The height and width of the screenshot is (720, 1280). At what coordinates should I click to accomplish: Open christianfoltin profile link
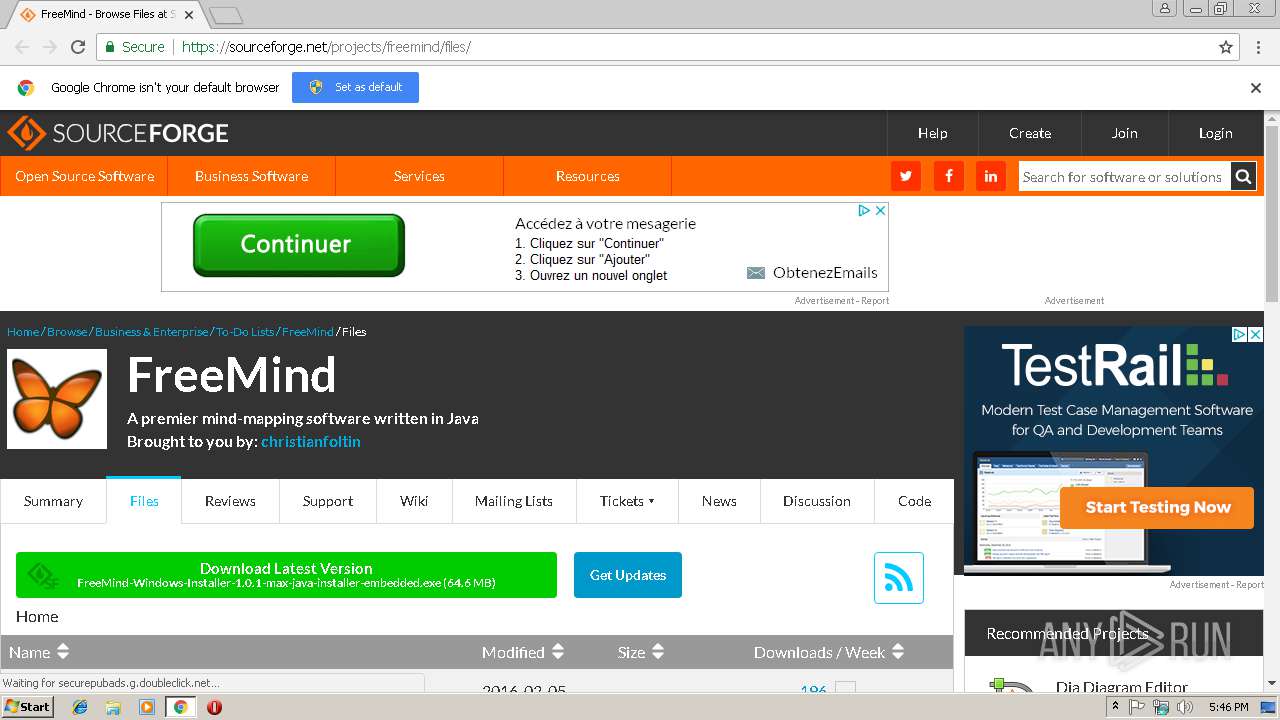311,441
